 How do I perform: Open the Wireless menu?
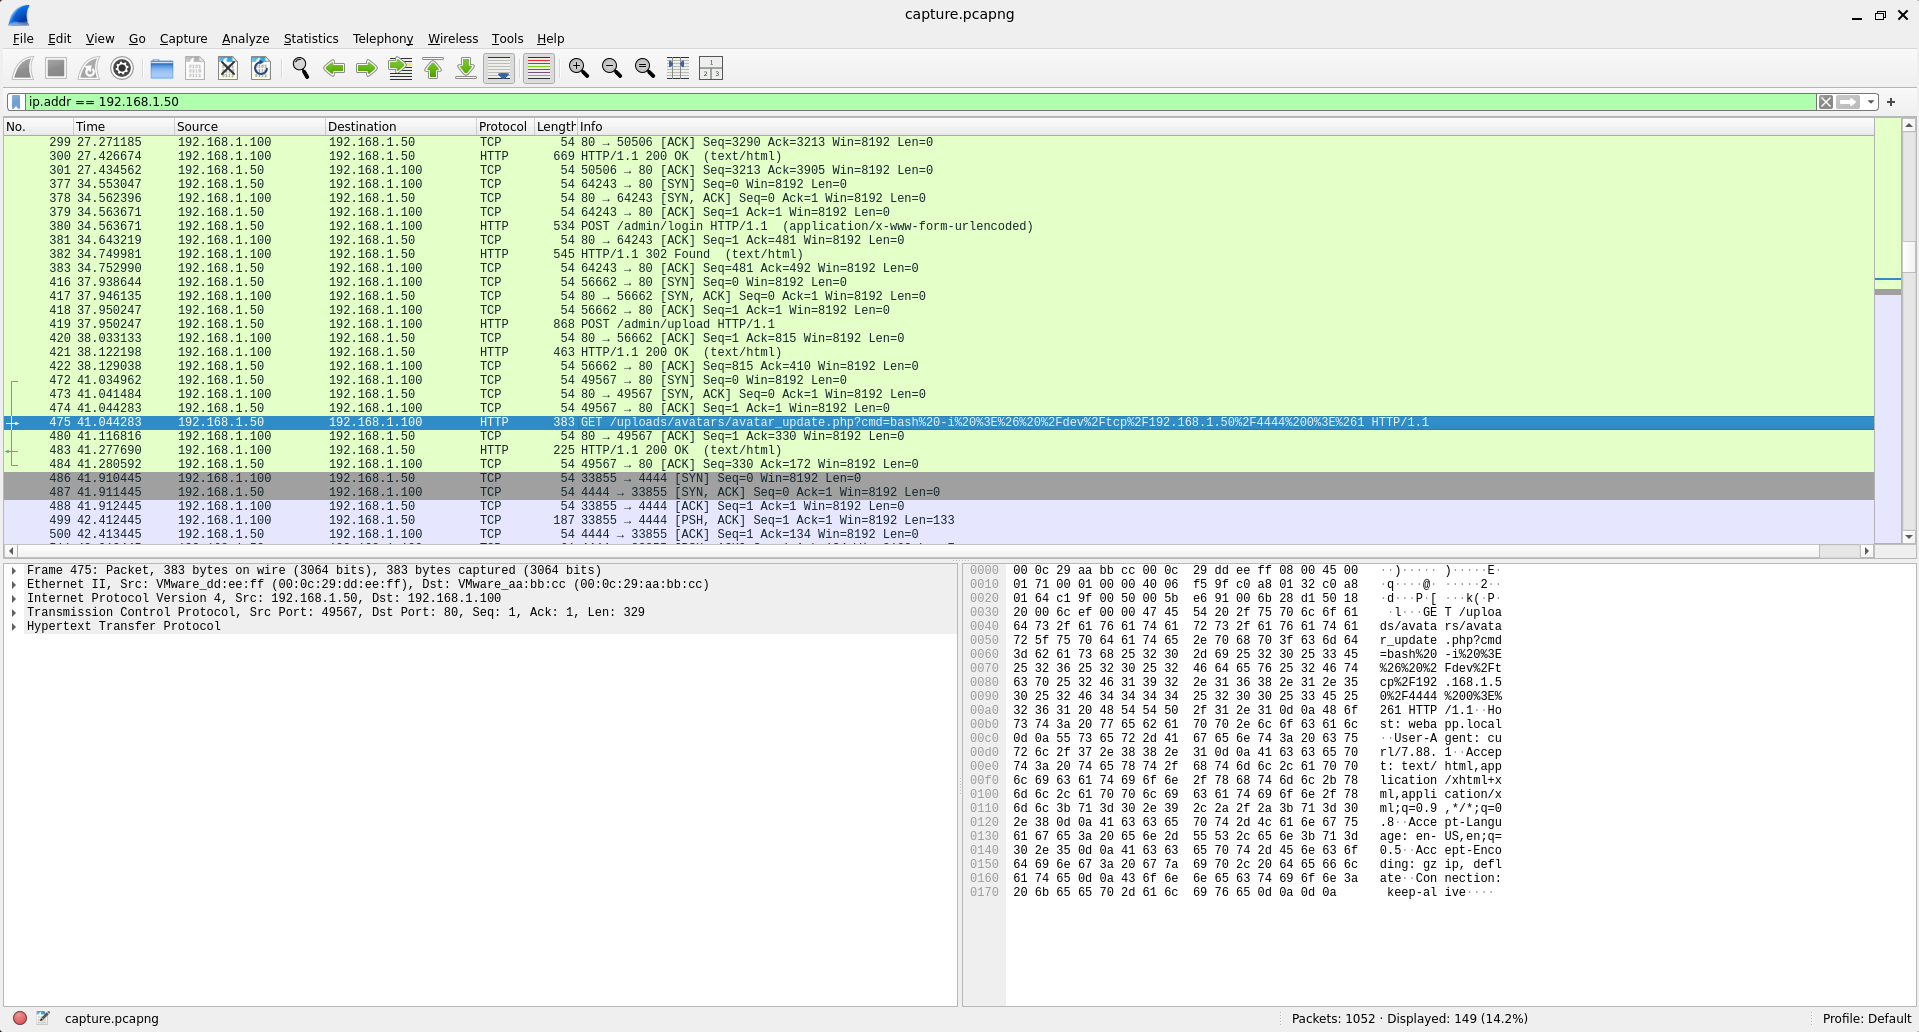453,38
